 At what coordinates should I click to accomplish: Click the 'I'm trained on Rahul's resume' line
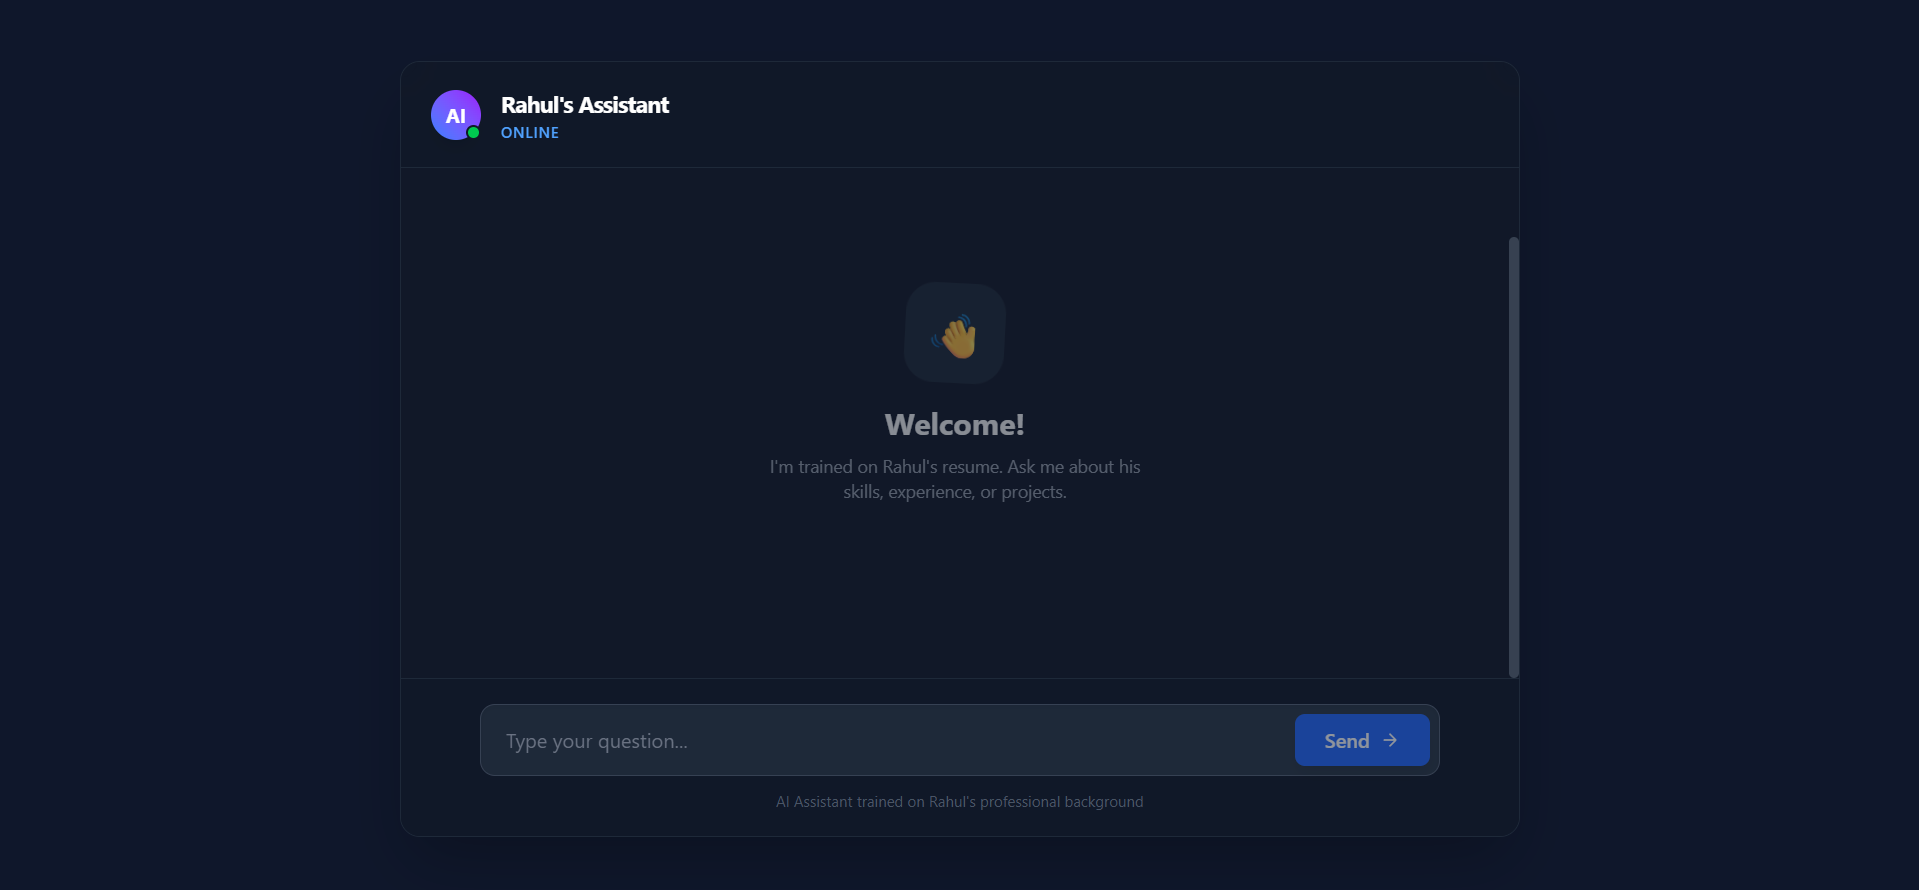tap(954, 467)
